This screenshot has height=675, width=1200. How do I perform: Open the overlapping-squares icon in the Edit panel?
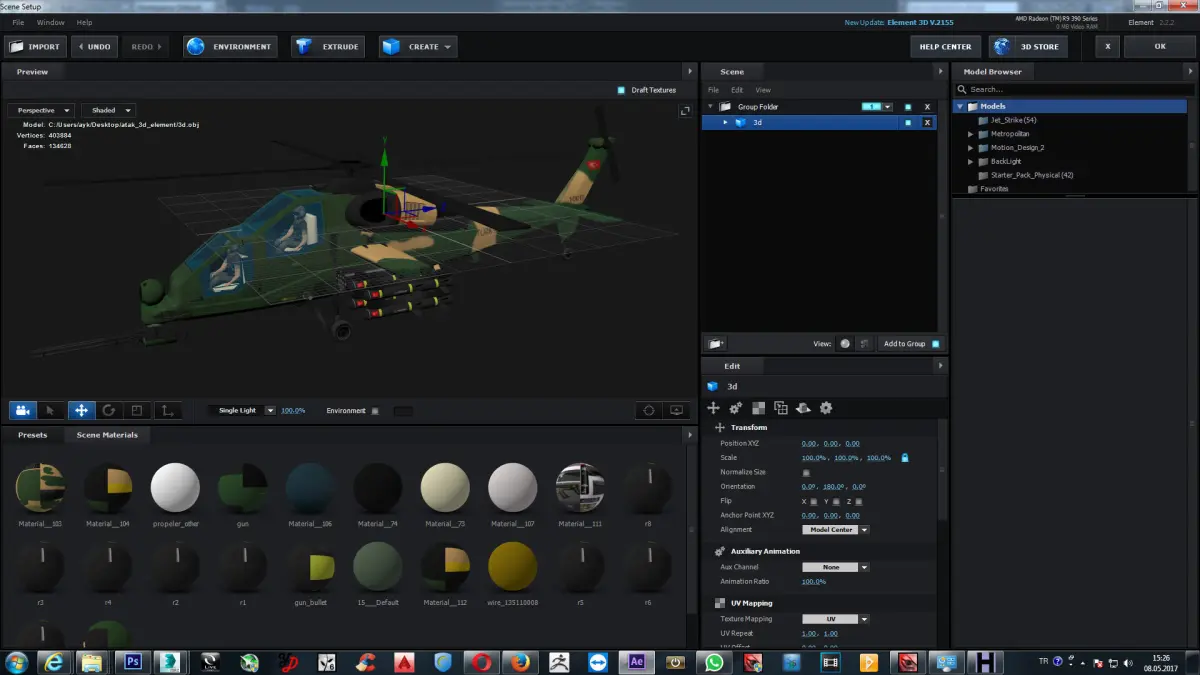point(781,408)
